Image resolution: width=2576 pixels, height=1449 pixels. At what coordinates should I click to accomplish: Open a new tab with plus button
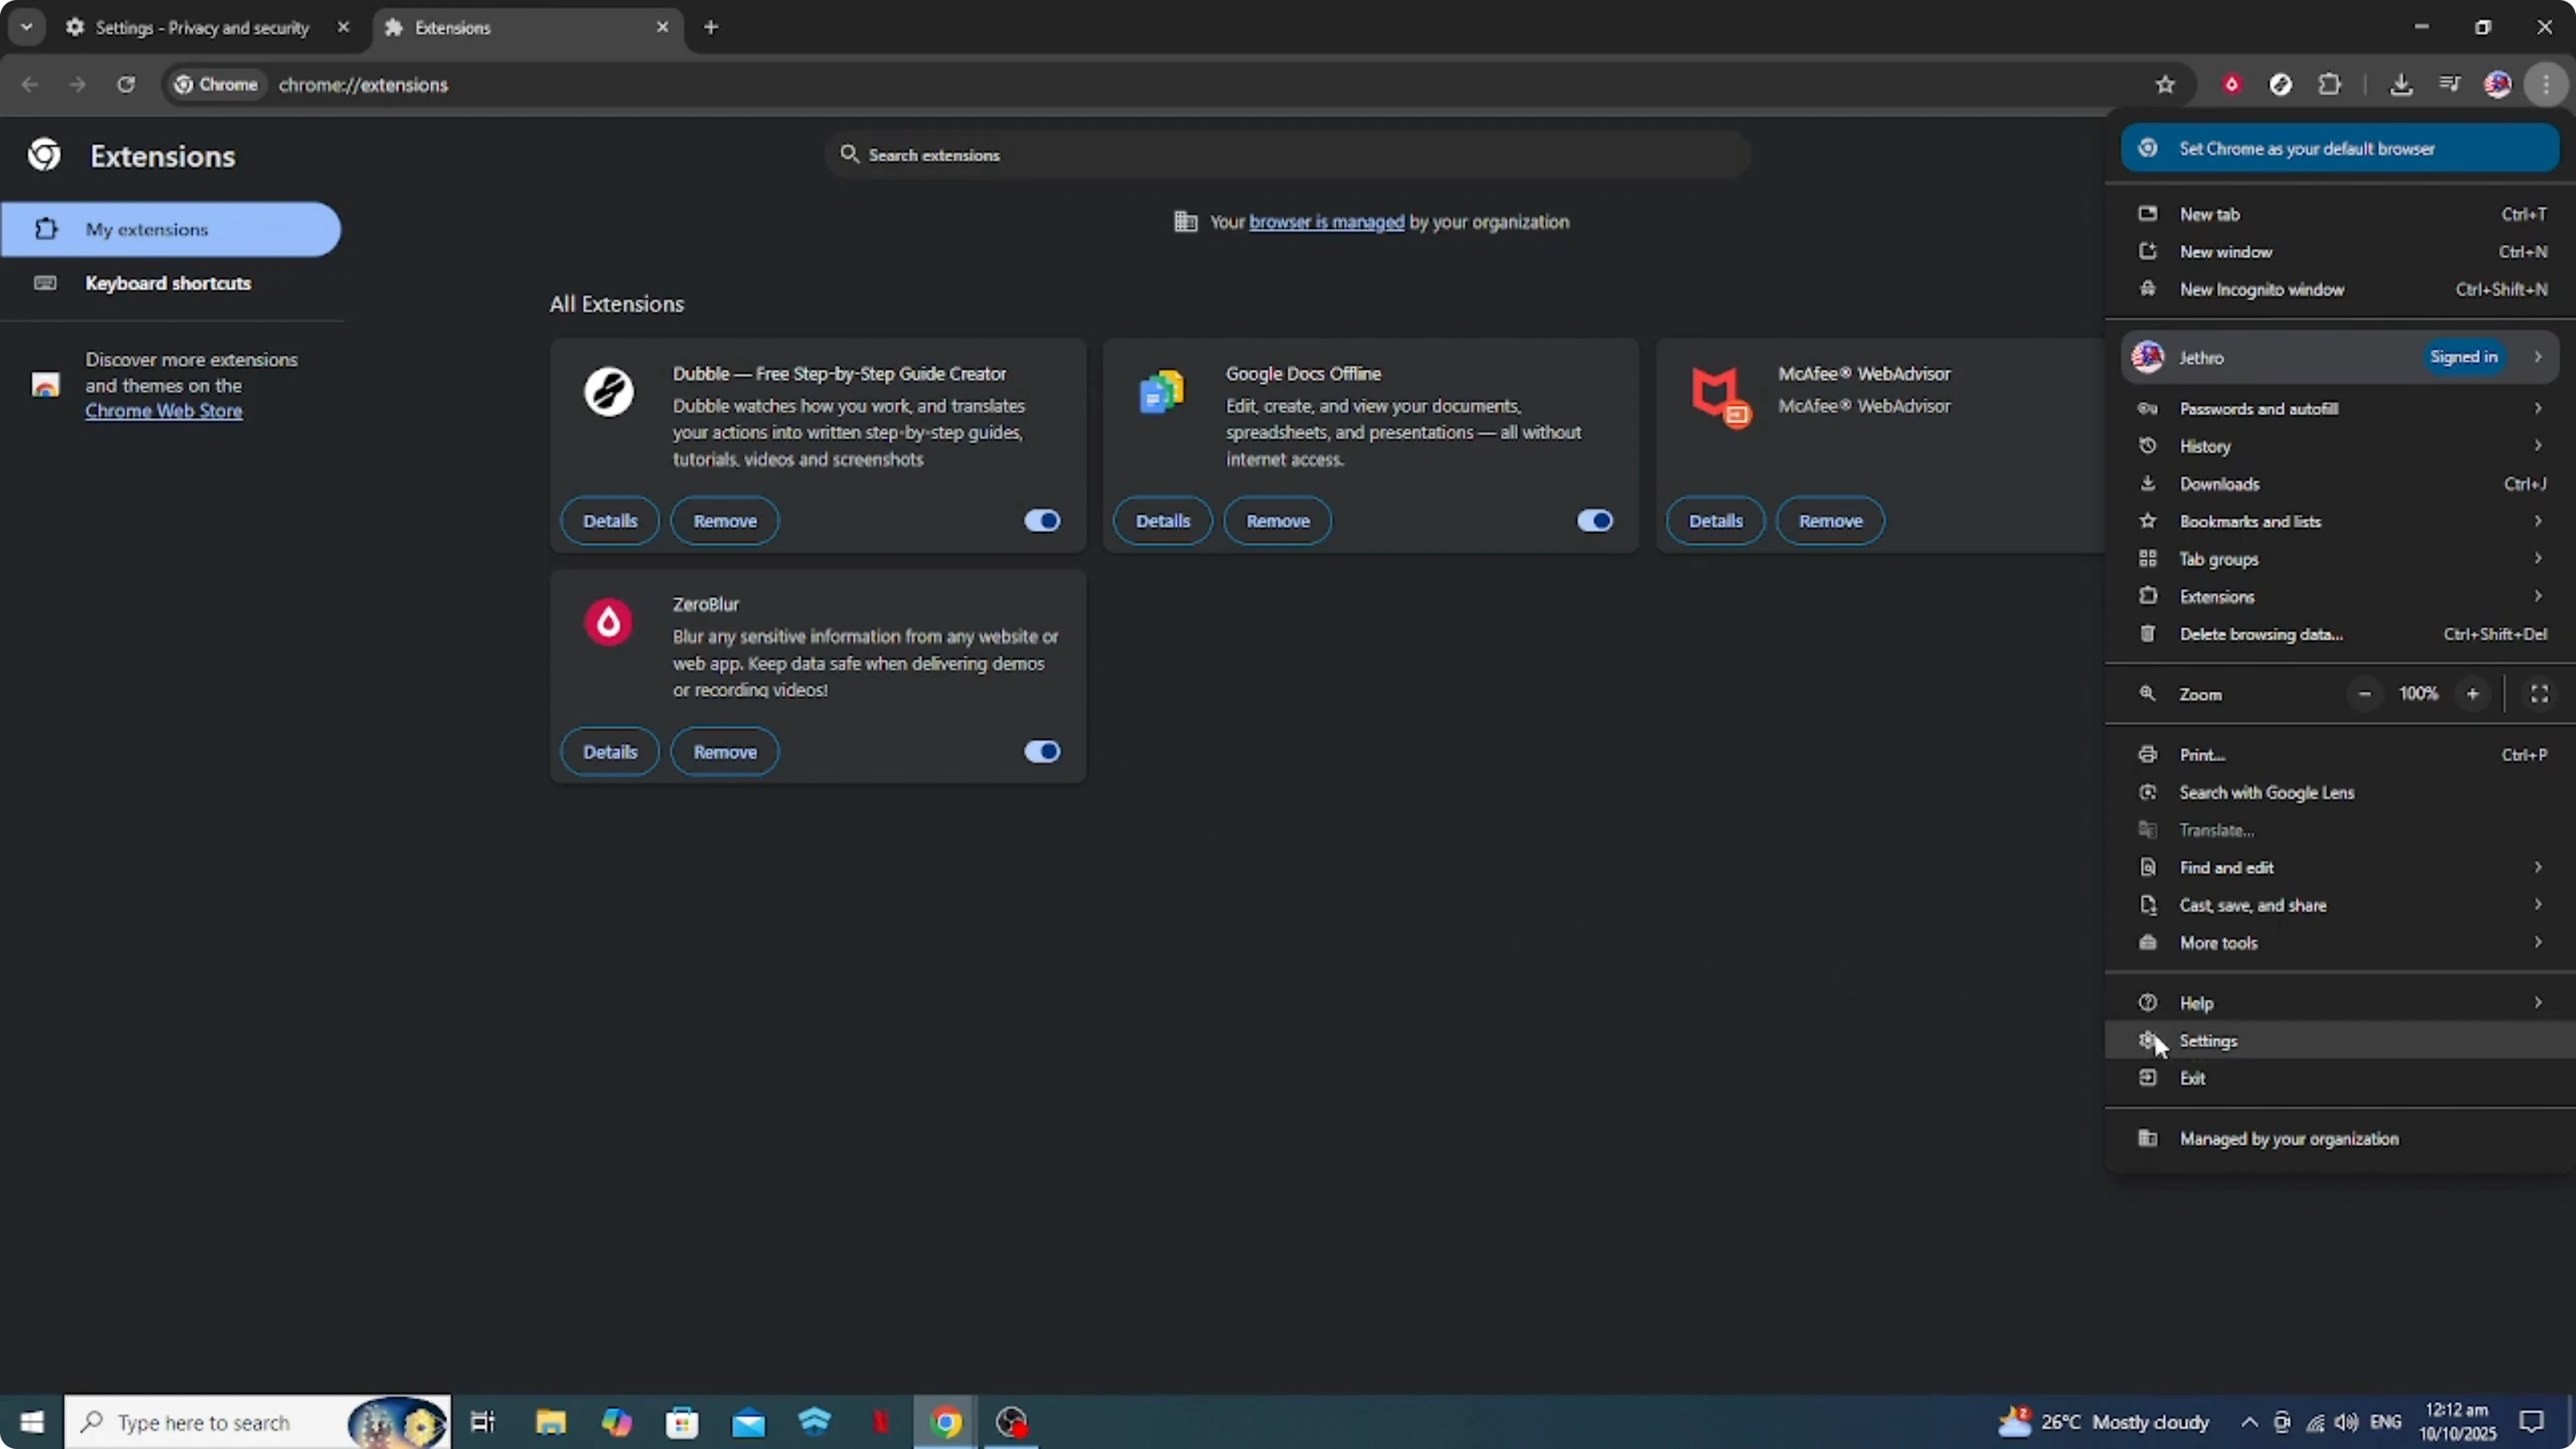click(711, 27)
